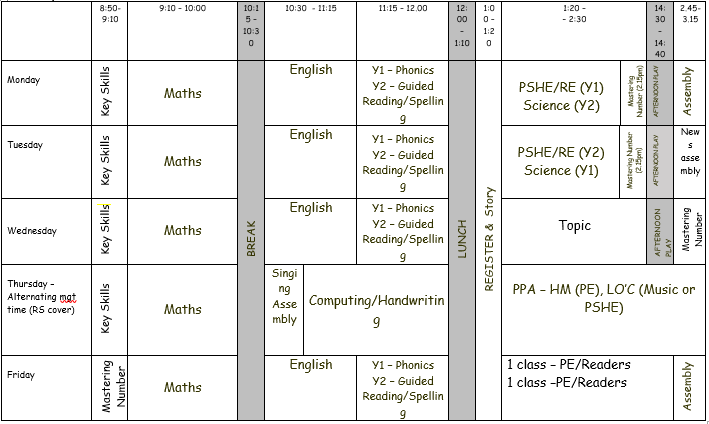Click Tuesday's PSHE/RE (Y2) Science (Y1) cell

560,162
